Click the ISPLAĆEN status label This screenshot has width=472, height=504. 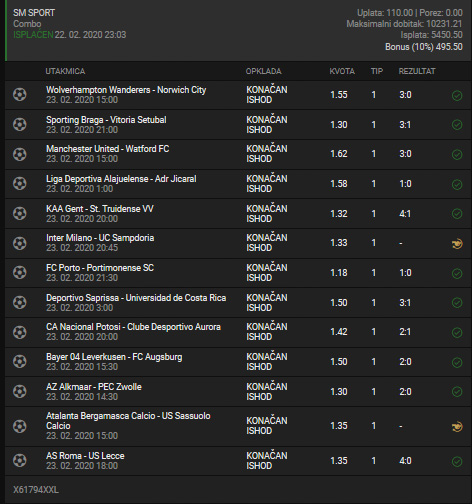[x=33, y=35]
